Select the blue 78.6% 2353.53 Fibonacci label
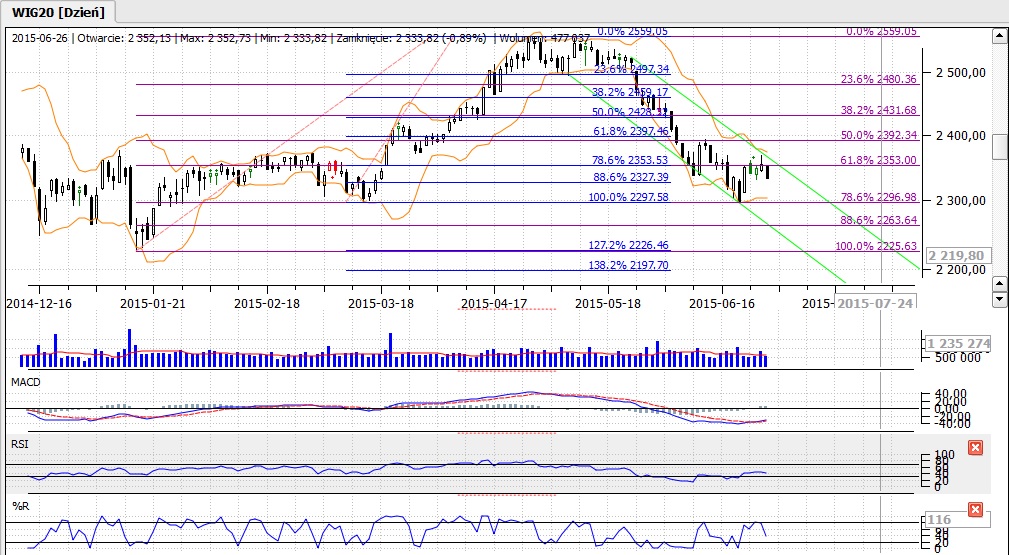Image resolution: width=1009 pixels, height=555 pixels. point(630,160)
